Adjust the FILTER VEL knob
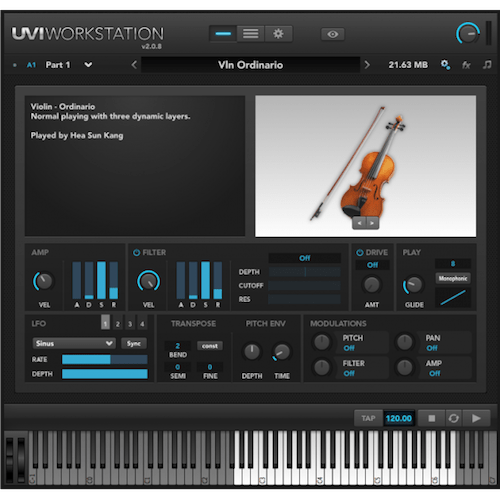The image size is (500, 500). (x=149, y=281)
